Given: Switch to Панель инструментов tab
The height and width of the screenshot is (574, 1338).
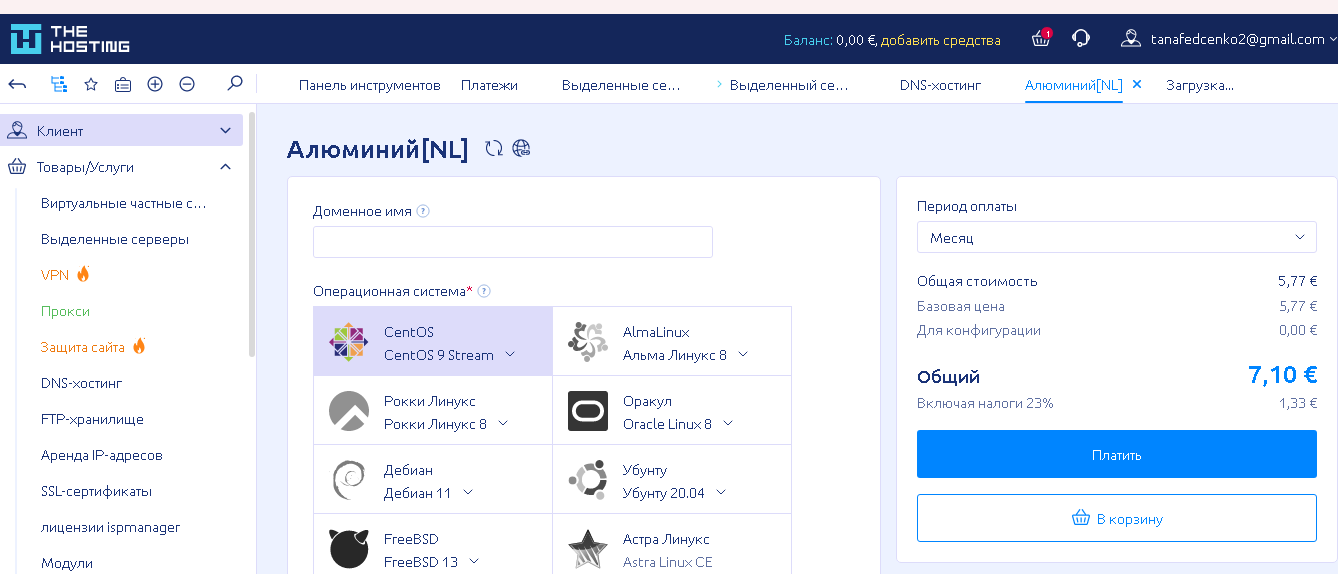Looking at the screenshot, I should pos(370,85).
